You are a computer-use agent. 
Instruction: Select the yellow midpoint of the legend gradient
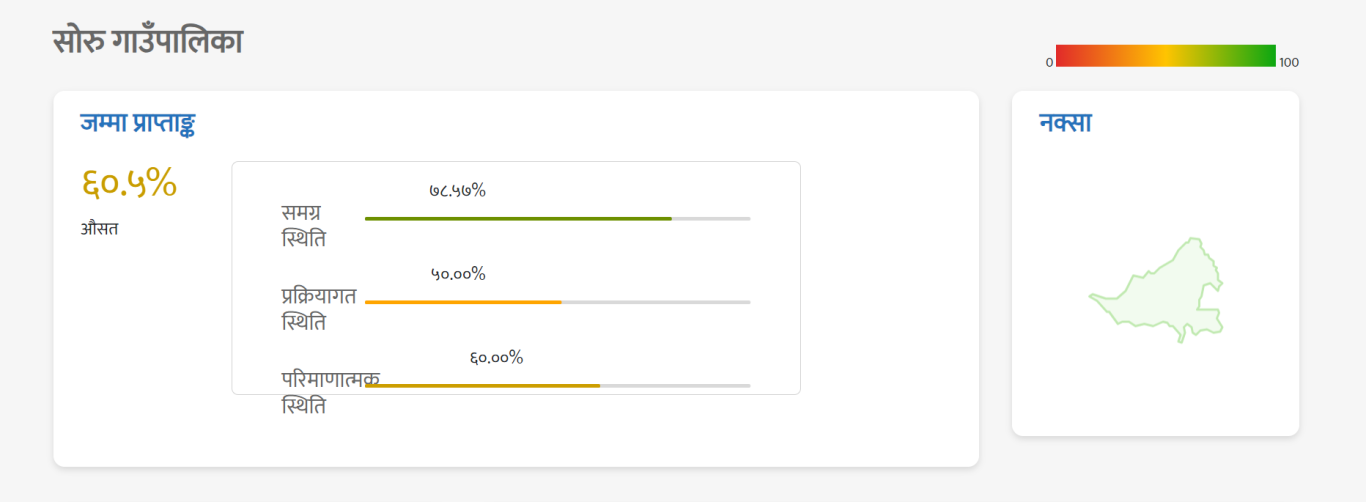click(x=1166, y=56)
